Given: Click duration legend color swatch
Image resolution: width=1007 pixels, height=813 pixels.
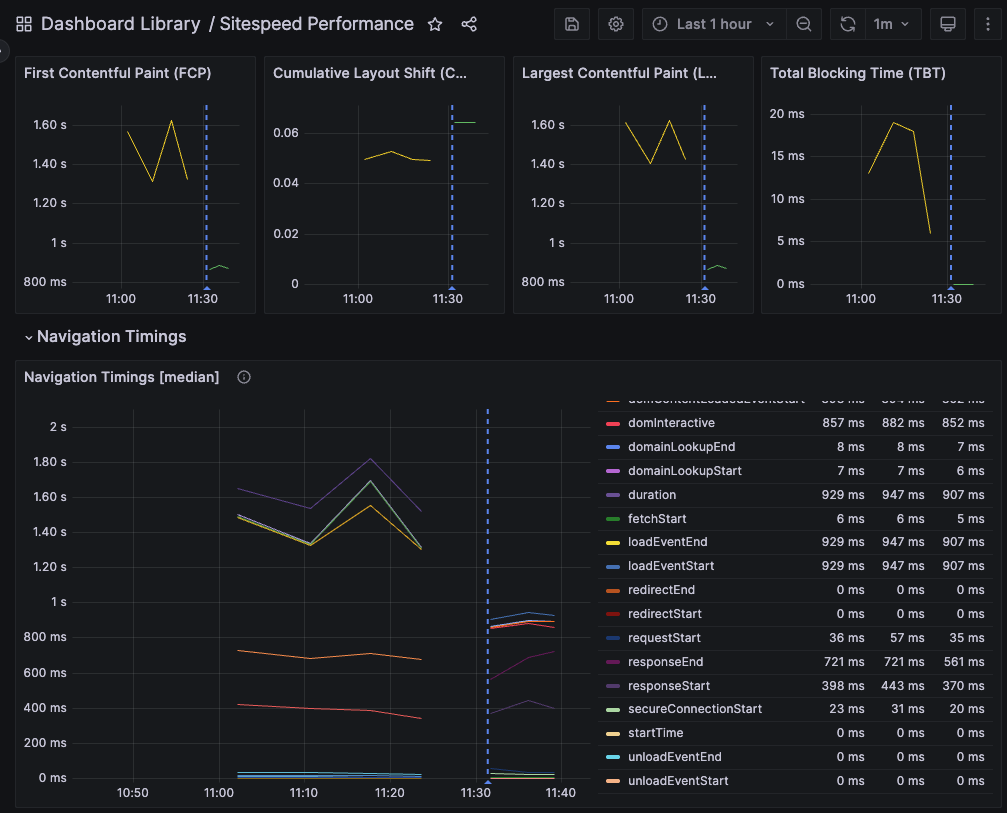Looking at the screenshot, I should click(x=613, y=495).
